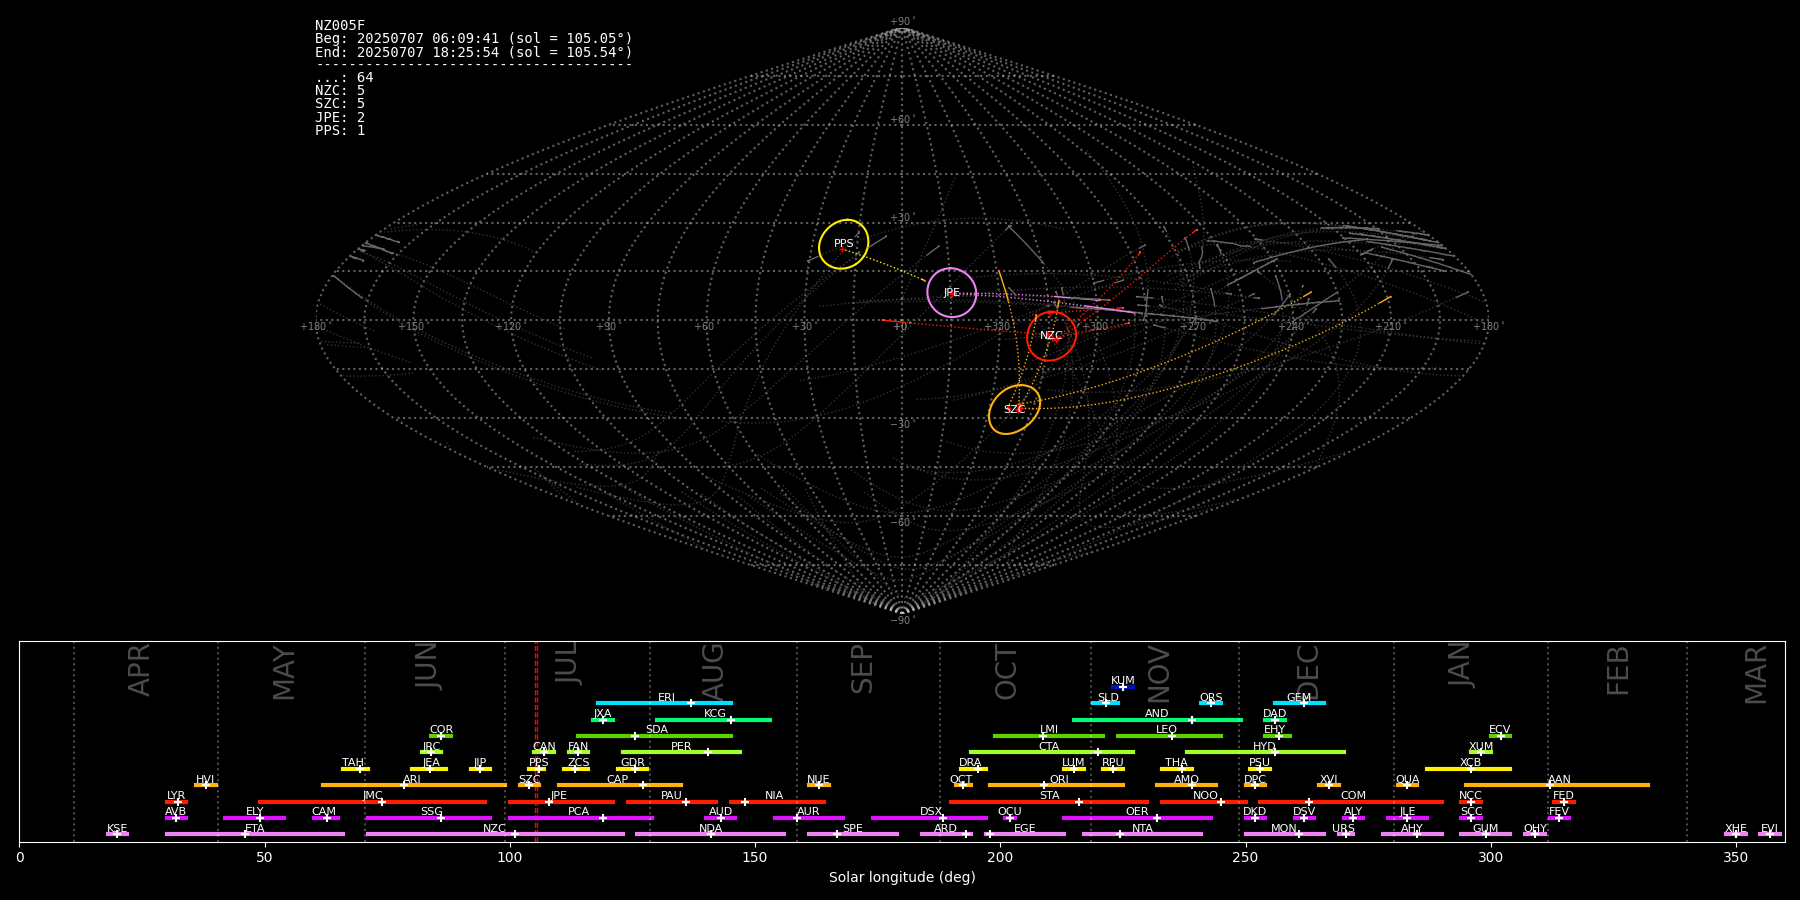The height and width of the screenshot is (900, 1800).
Task: Click the red COM shower bar
Action: pos(1351,802)
